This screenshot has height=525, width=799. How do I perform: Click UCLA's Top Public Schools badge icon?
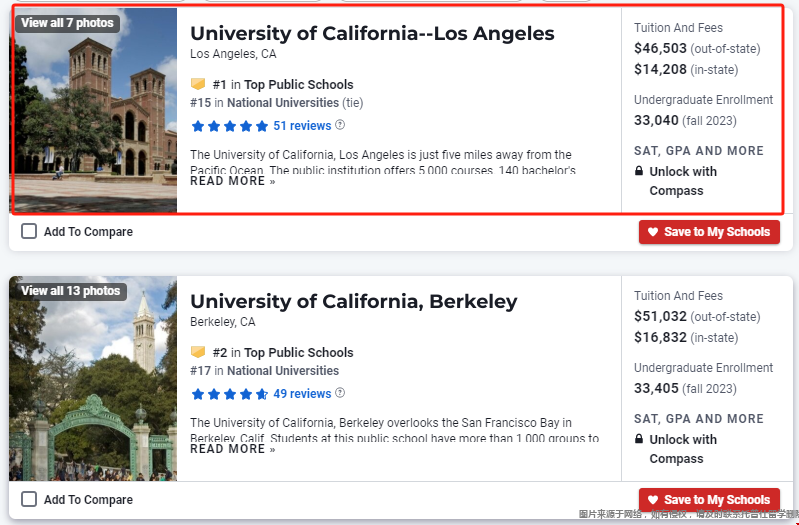tap(198, 84)
